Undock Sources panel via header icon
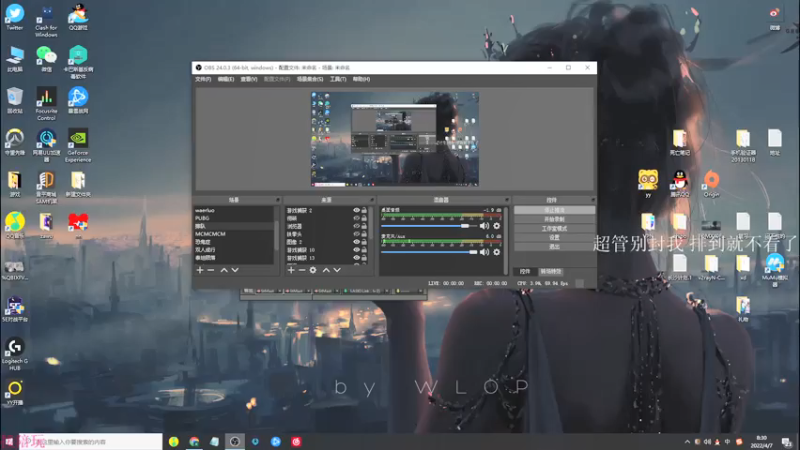Image resolution: width=800 pixels, height=450 pixels. click(371, 200)
